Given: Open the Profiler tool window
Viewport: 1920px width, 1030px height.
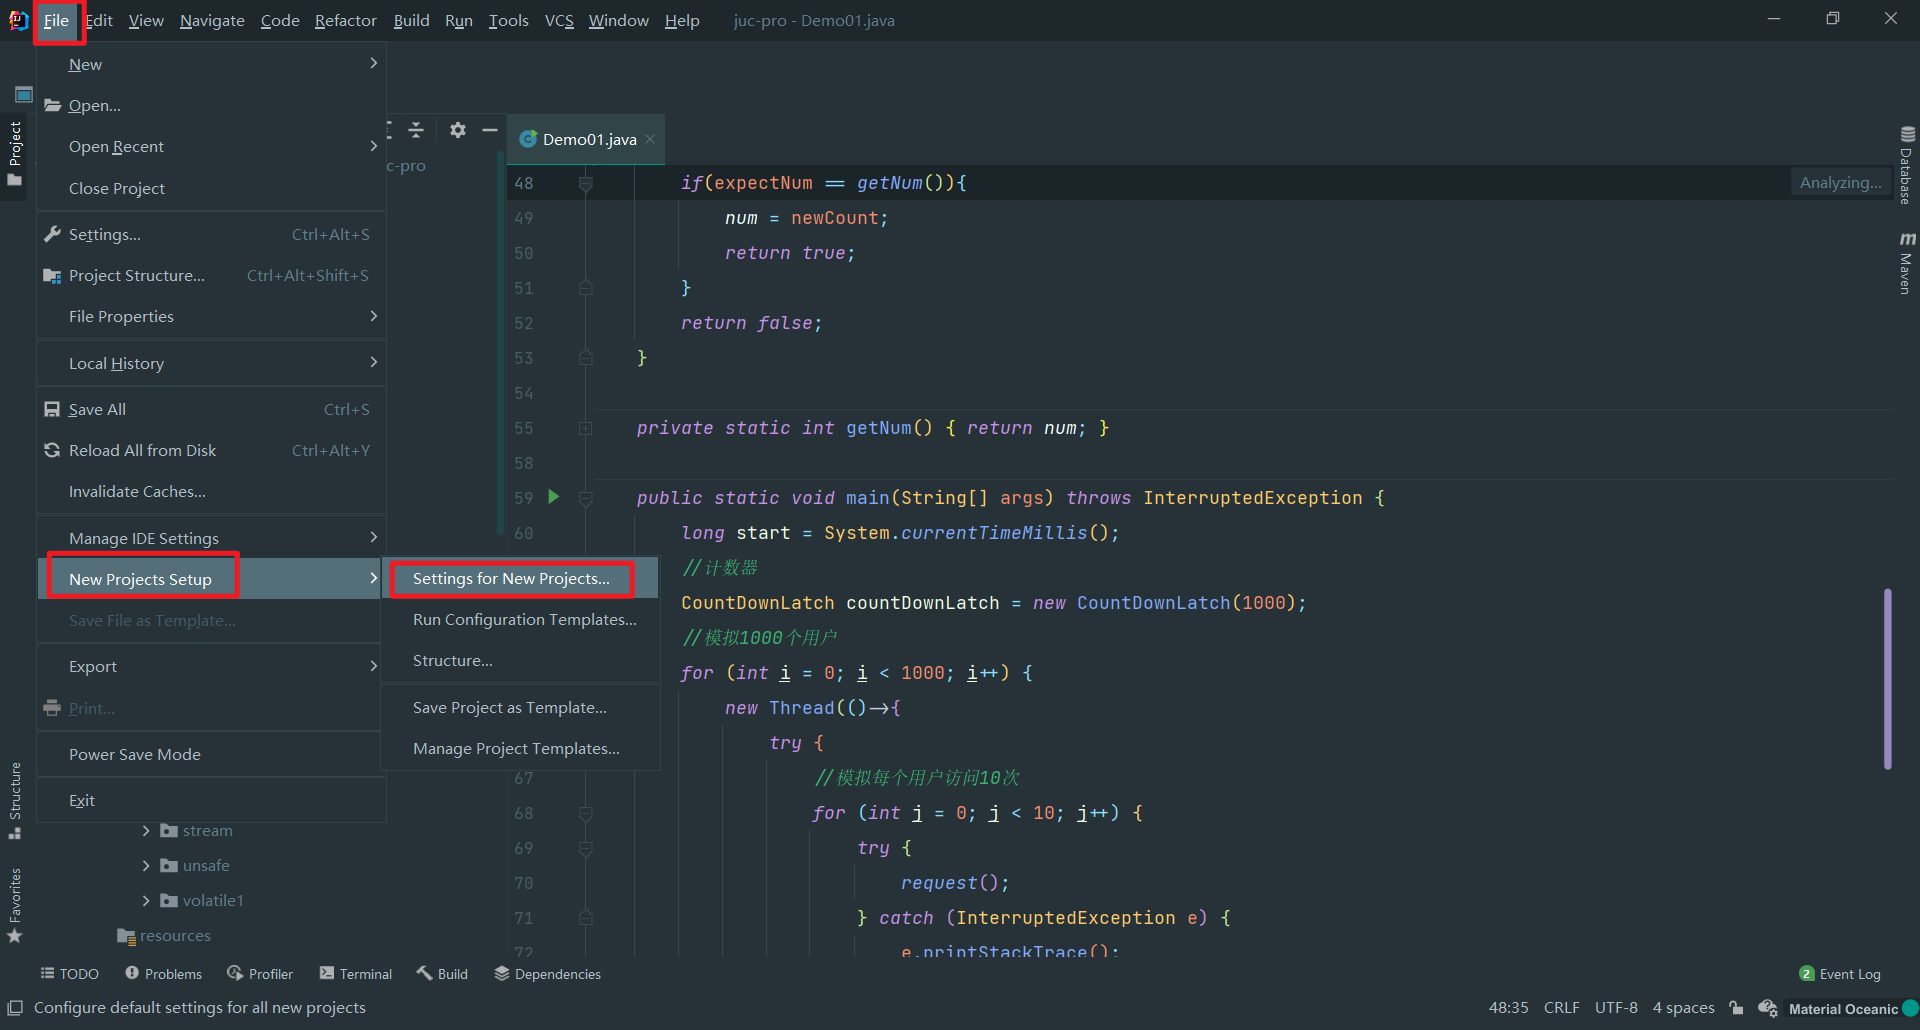Looking at the screenshot, I should tap(260, 974).
